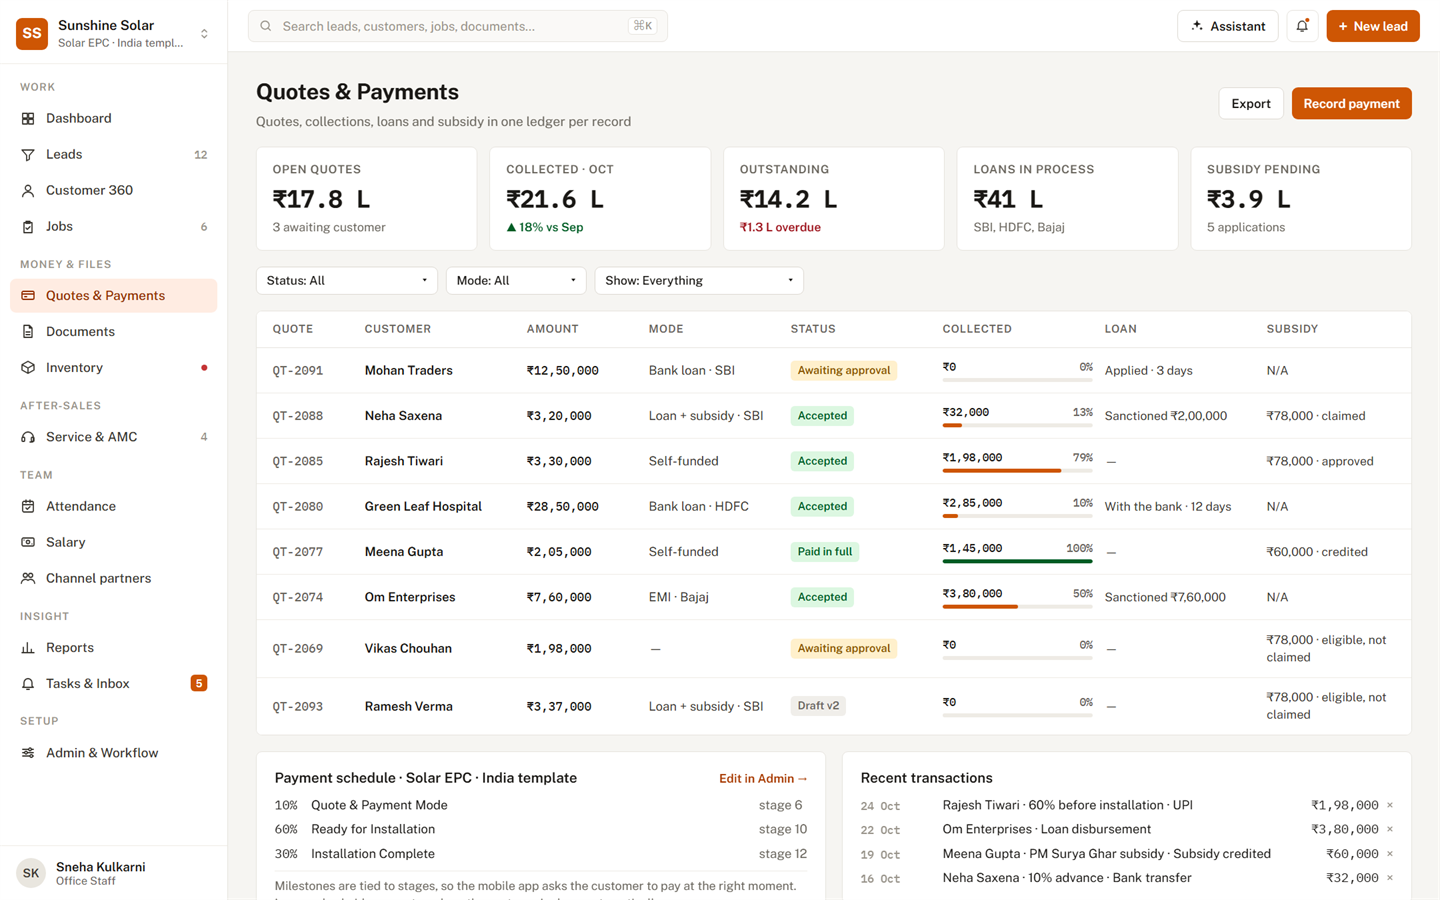This screenshot has width=1440, height=900.
Task: Open Sneha Kulkarni user profile
Action: click(113, 873)
